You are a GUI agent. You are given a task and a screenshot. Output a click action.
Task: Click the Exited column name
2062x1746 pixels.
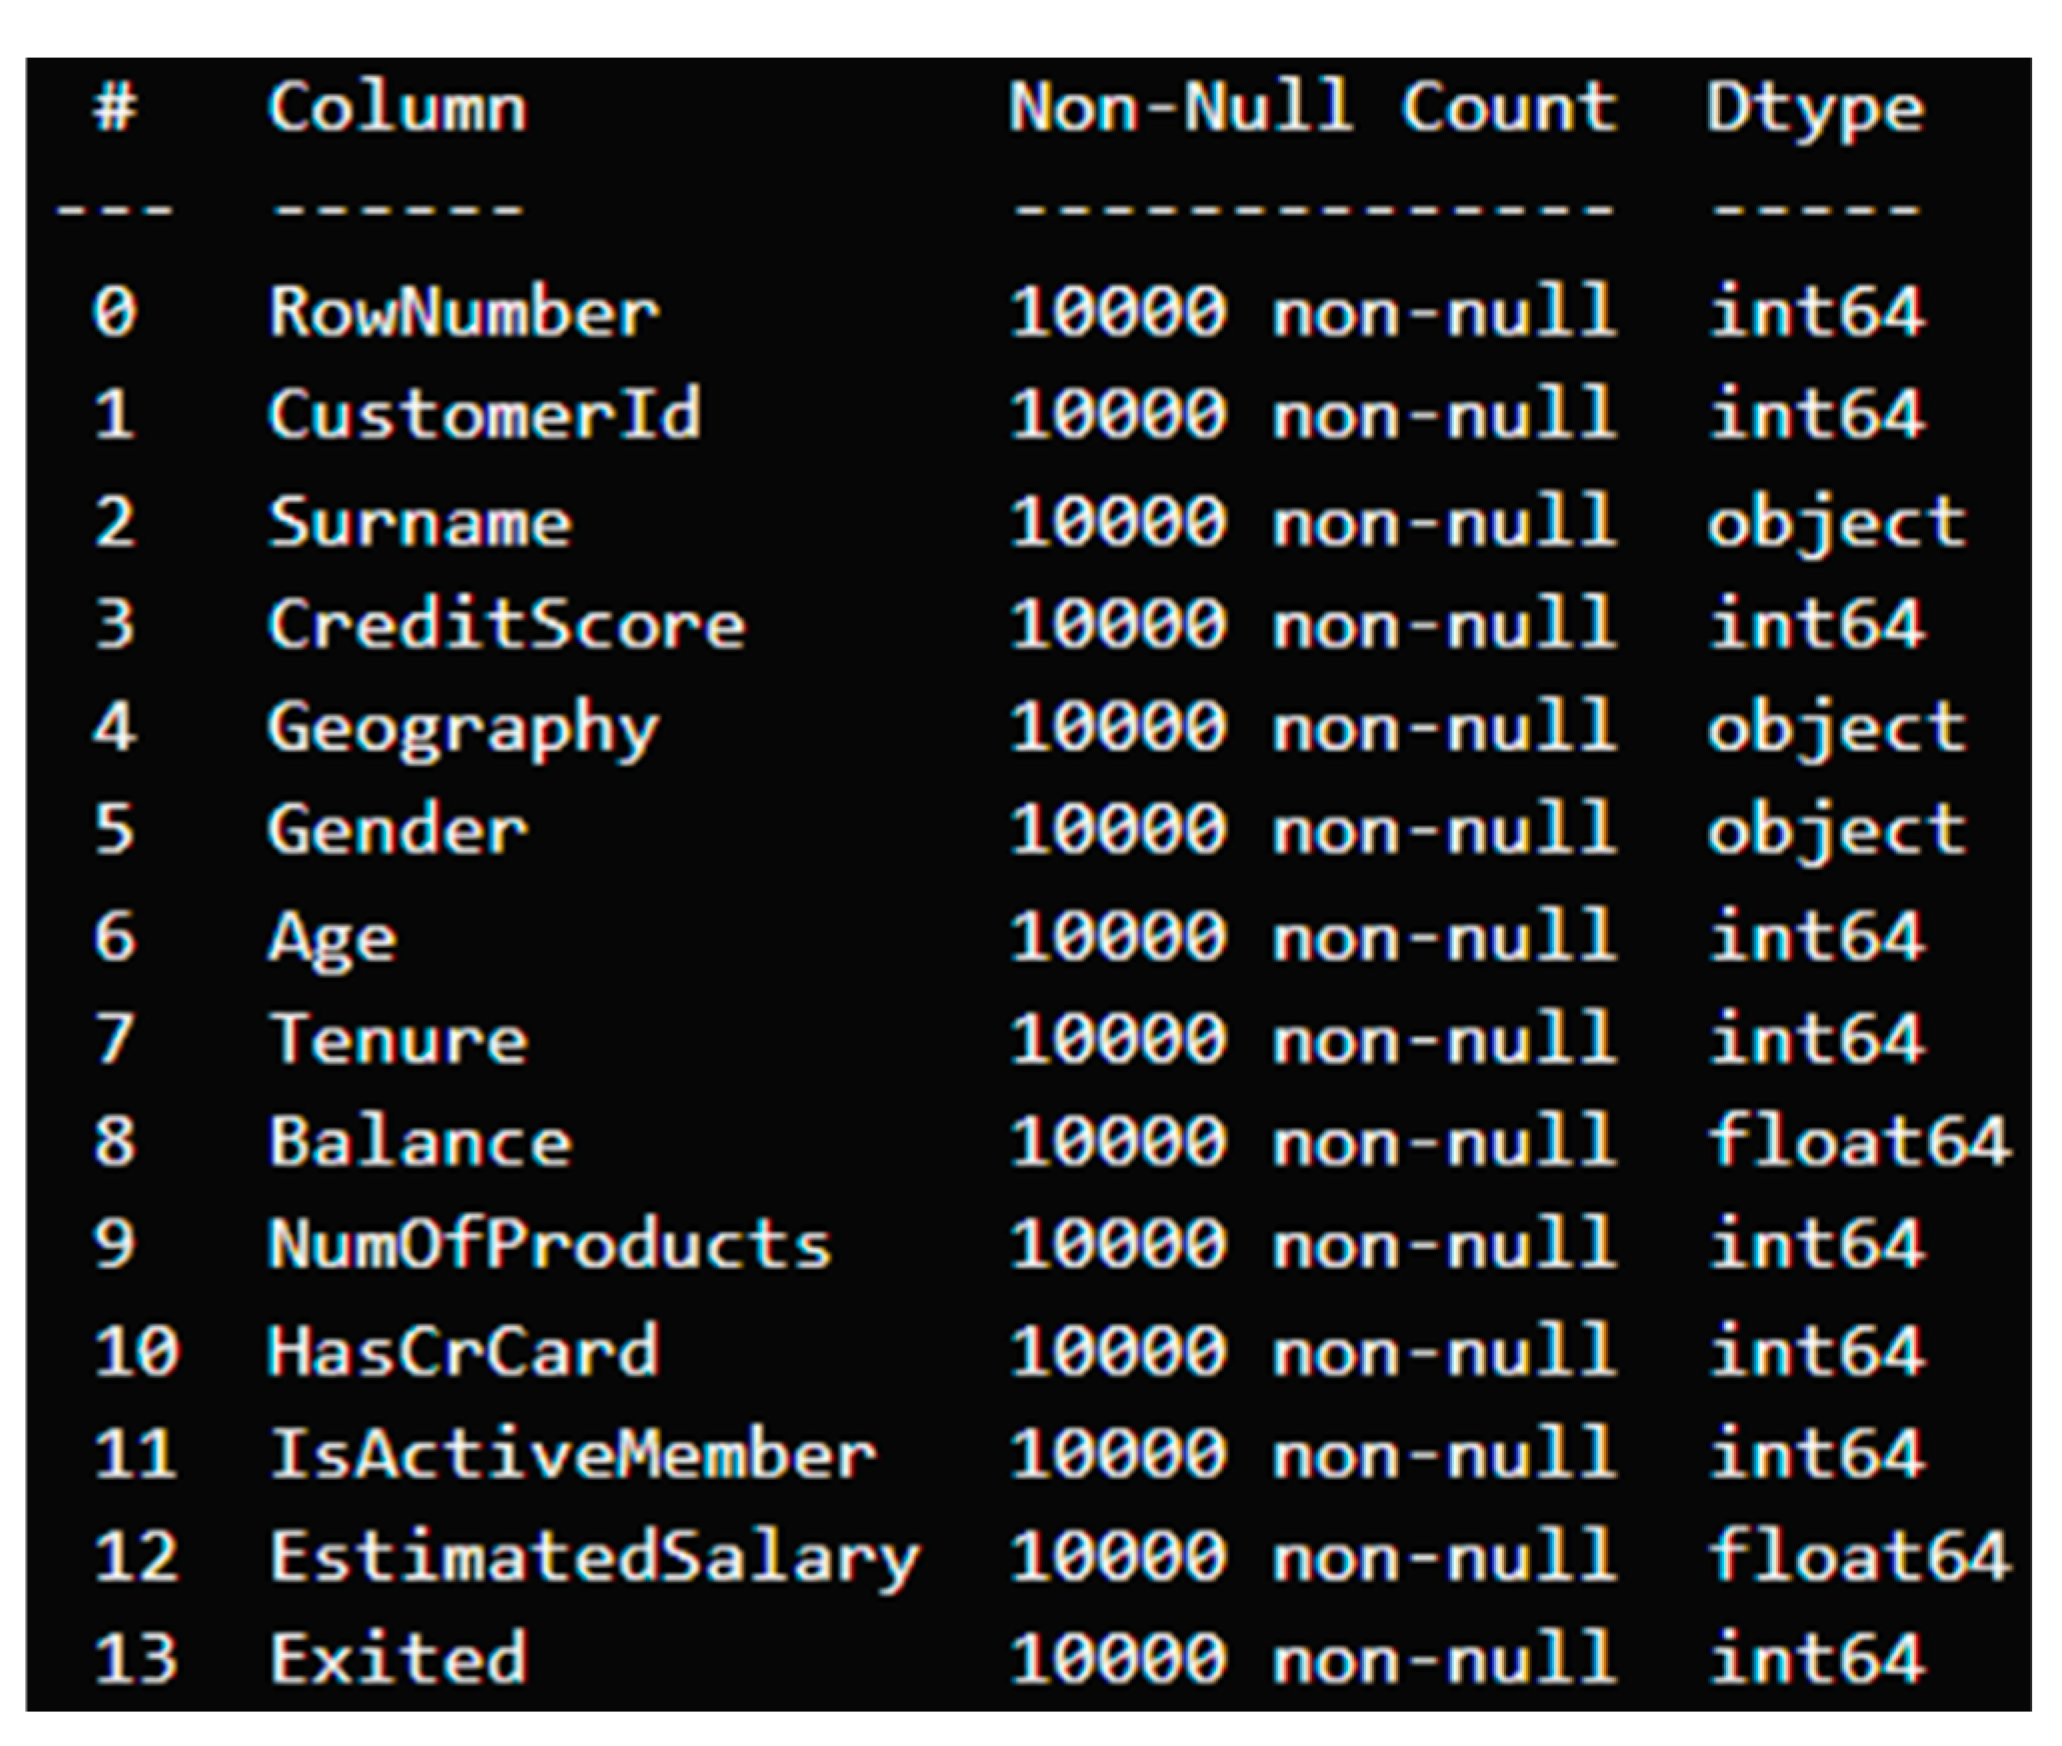[399, 1659]
